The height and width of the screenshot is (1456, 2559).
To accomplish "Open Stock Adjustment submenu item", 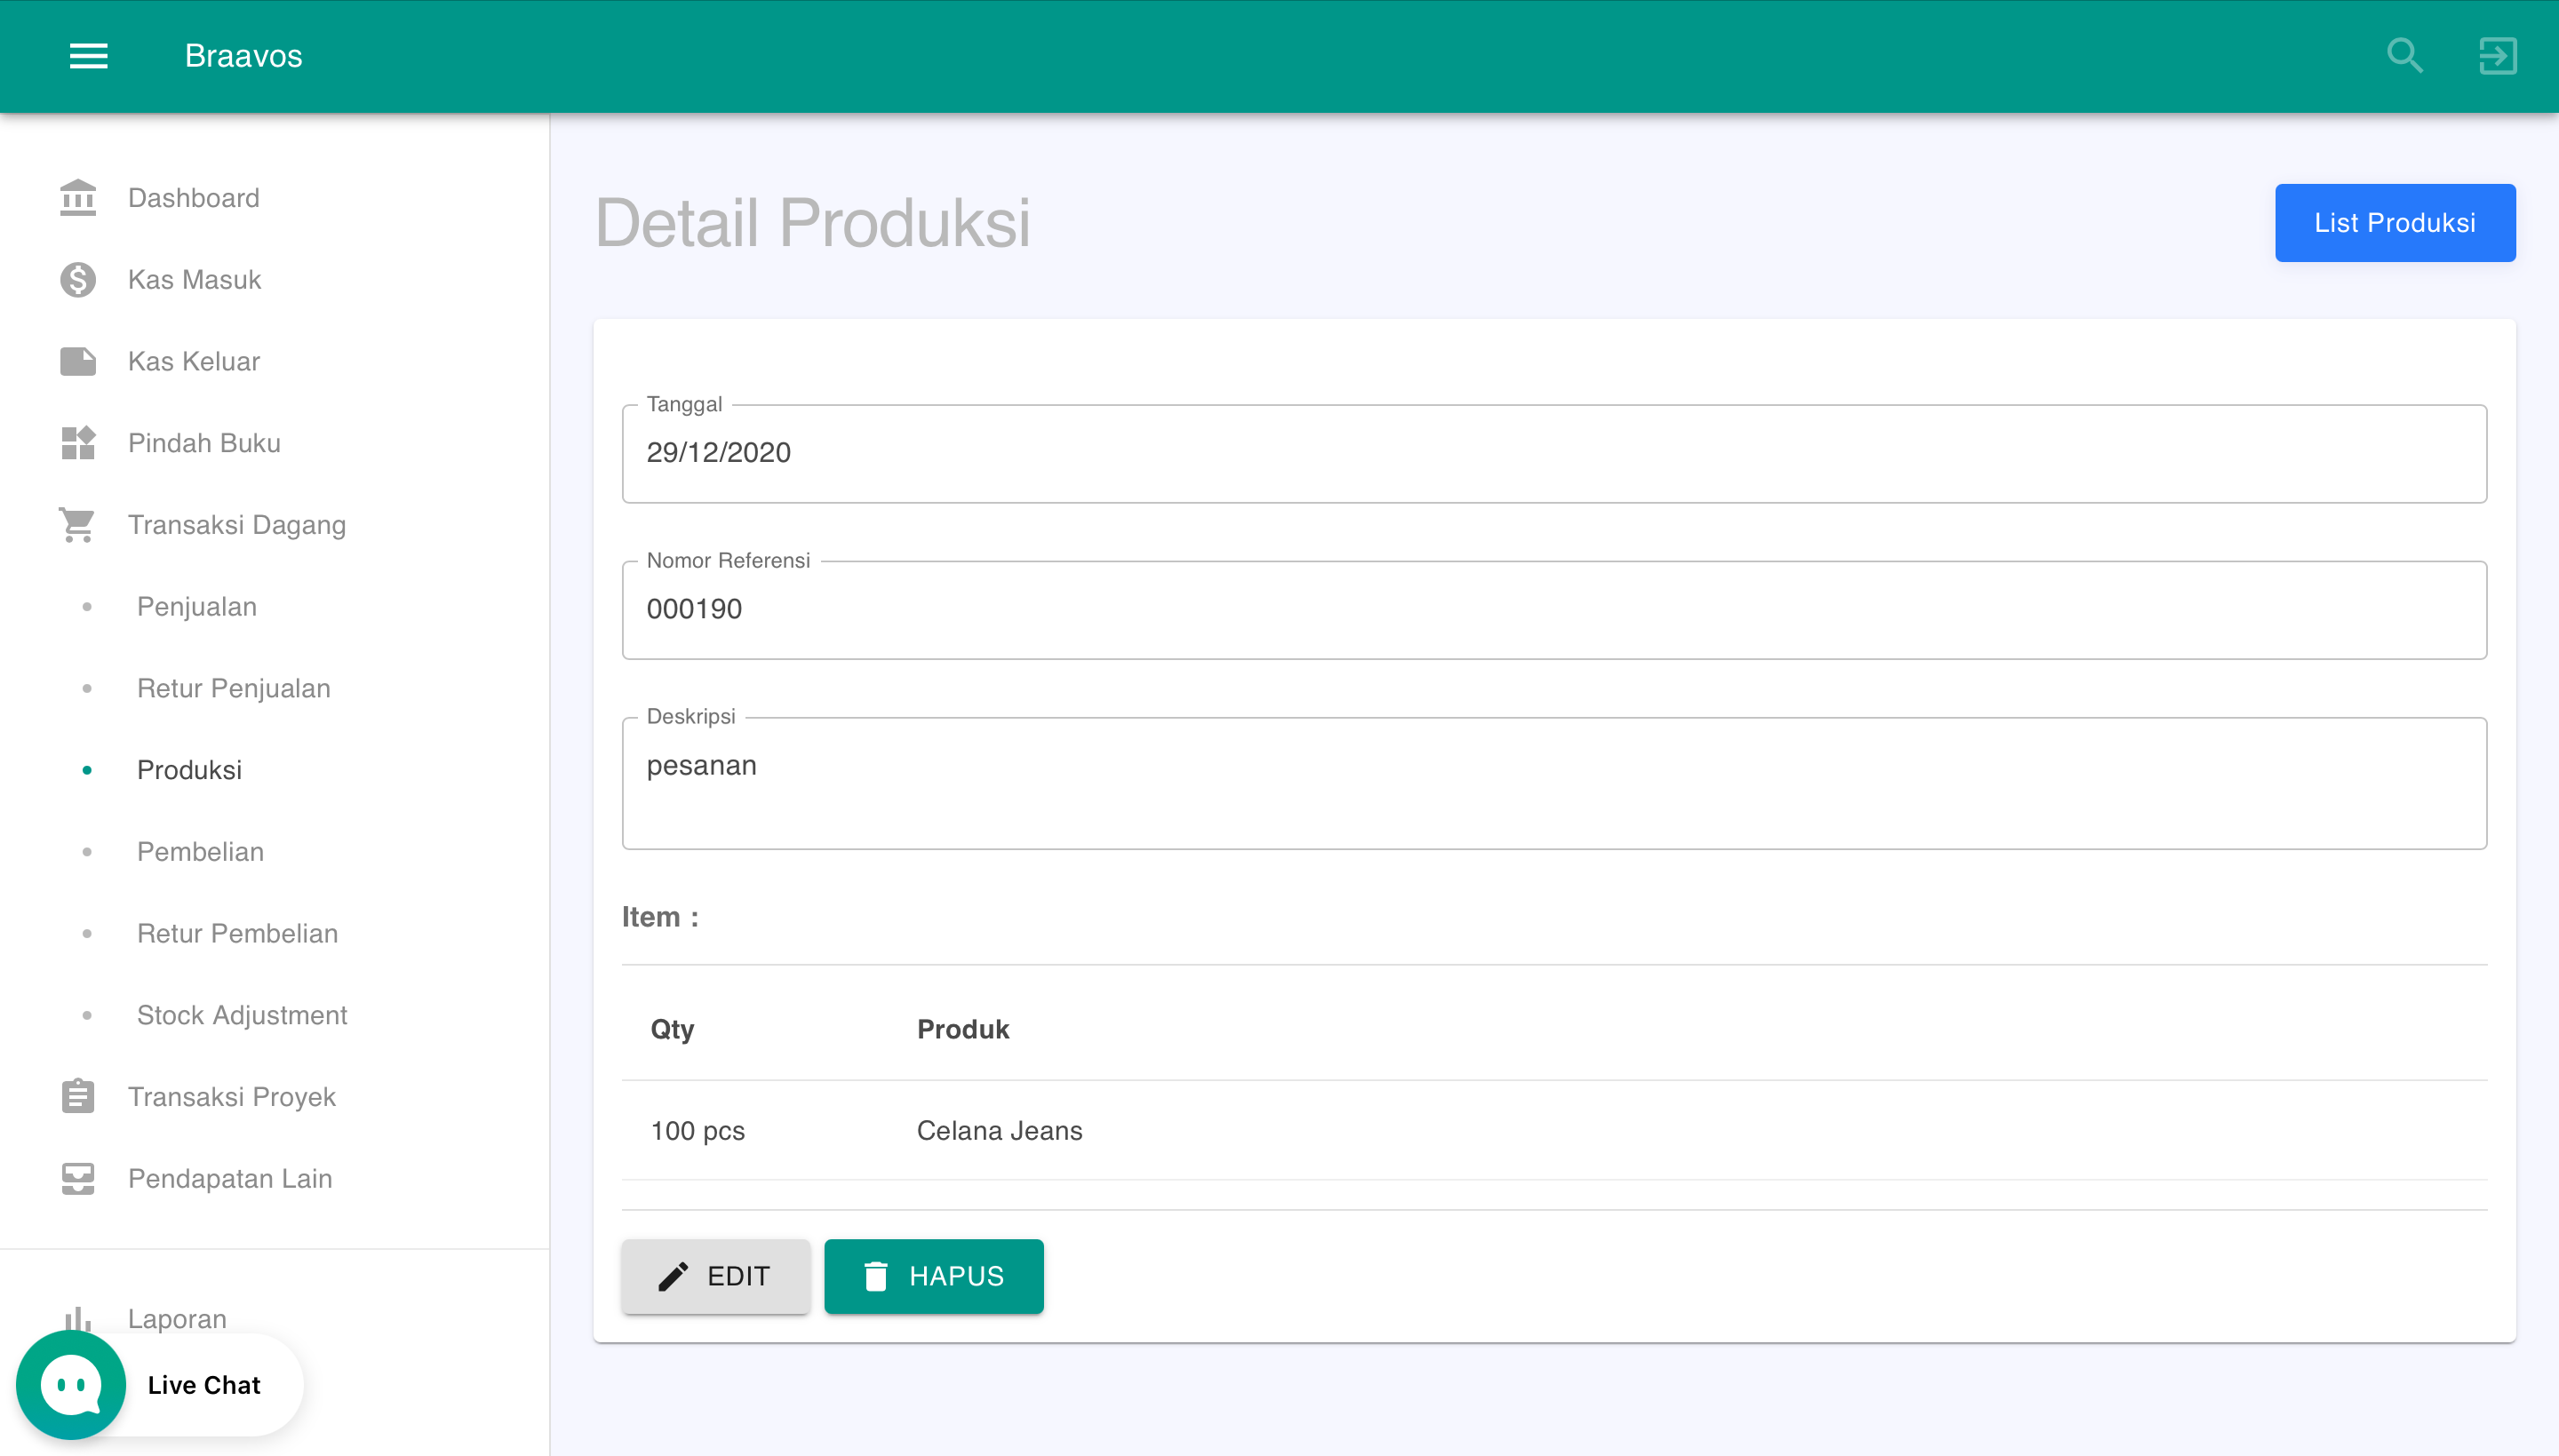I will point(242,1015).
